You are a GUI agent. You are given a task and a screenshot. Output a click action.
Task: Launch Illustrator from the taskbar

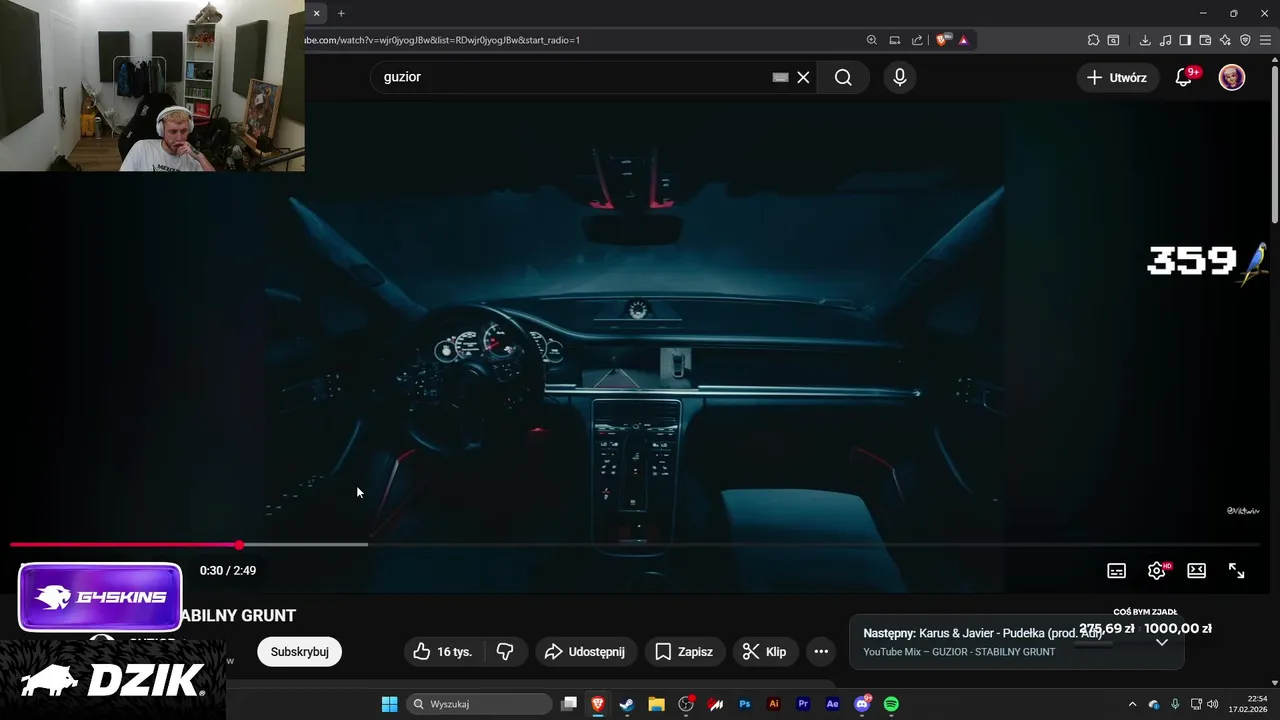[x=773, y=704]
